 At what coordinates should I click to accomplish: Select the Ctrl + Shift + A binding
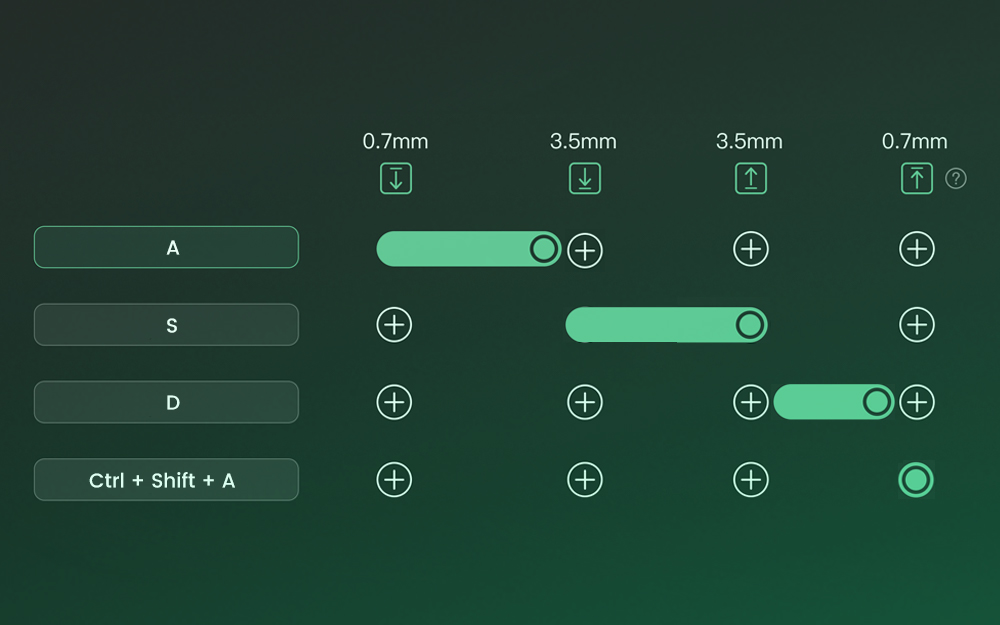(166, 480)
